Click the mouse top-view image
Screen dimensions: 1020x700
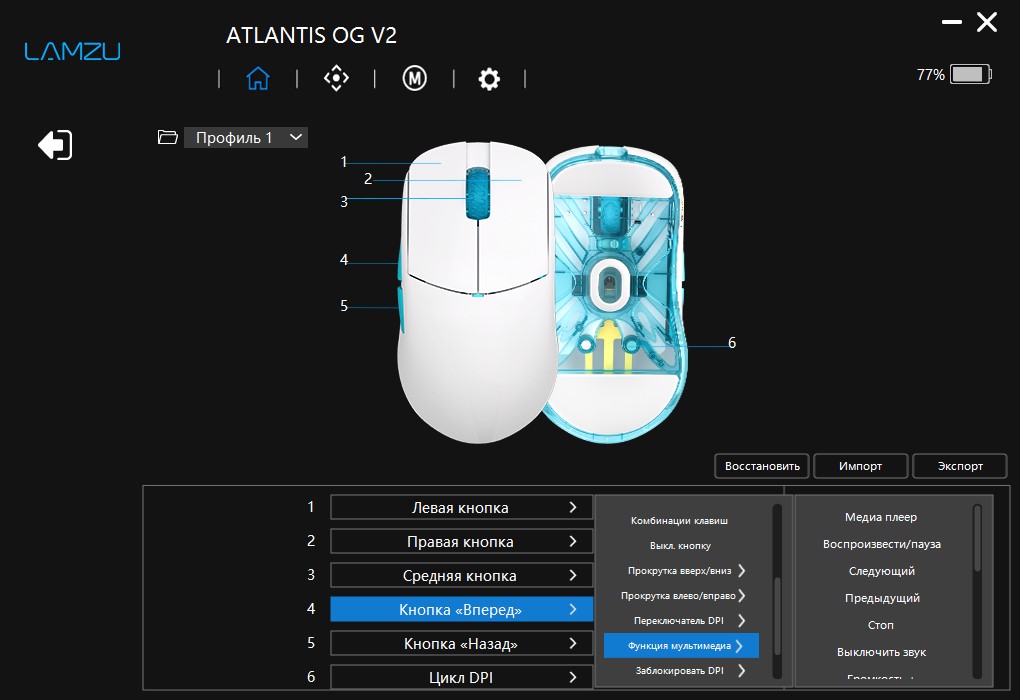[x=477, y=293]
